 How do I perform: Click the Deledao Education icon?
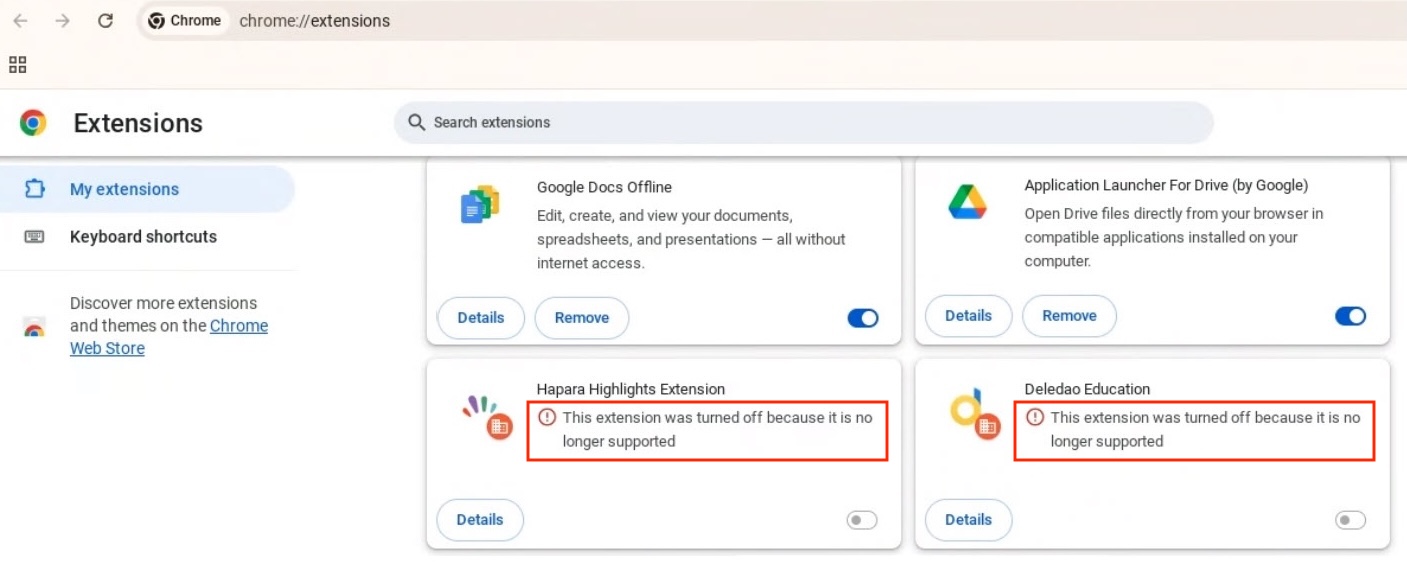[x=973, y=413]
